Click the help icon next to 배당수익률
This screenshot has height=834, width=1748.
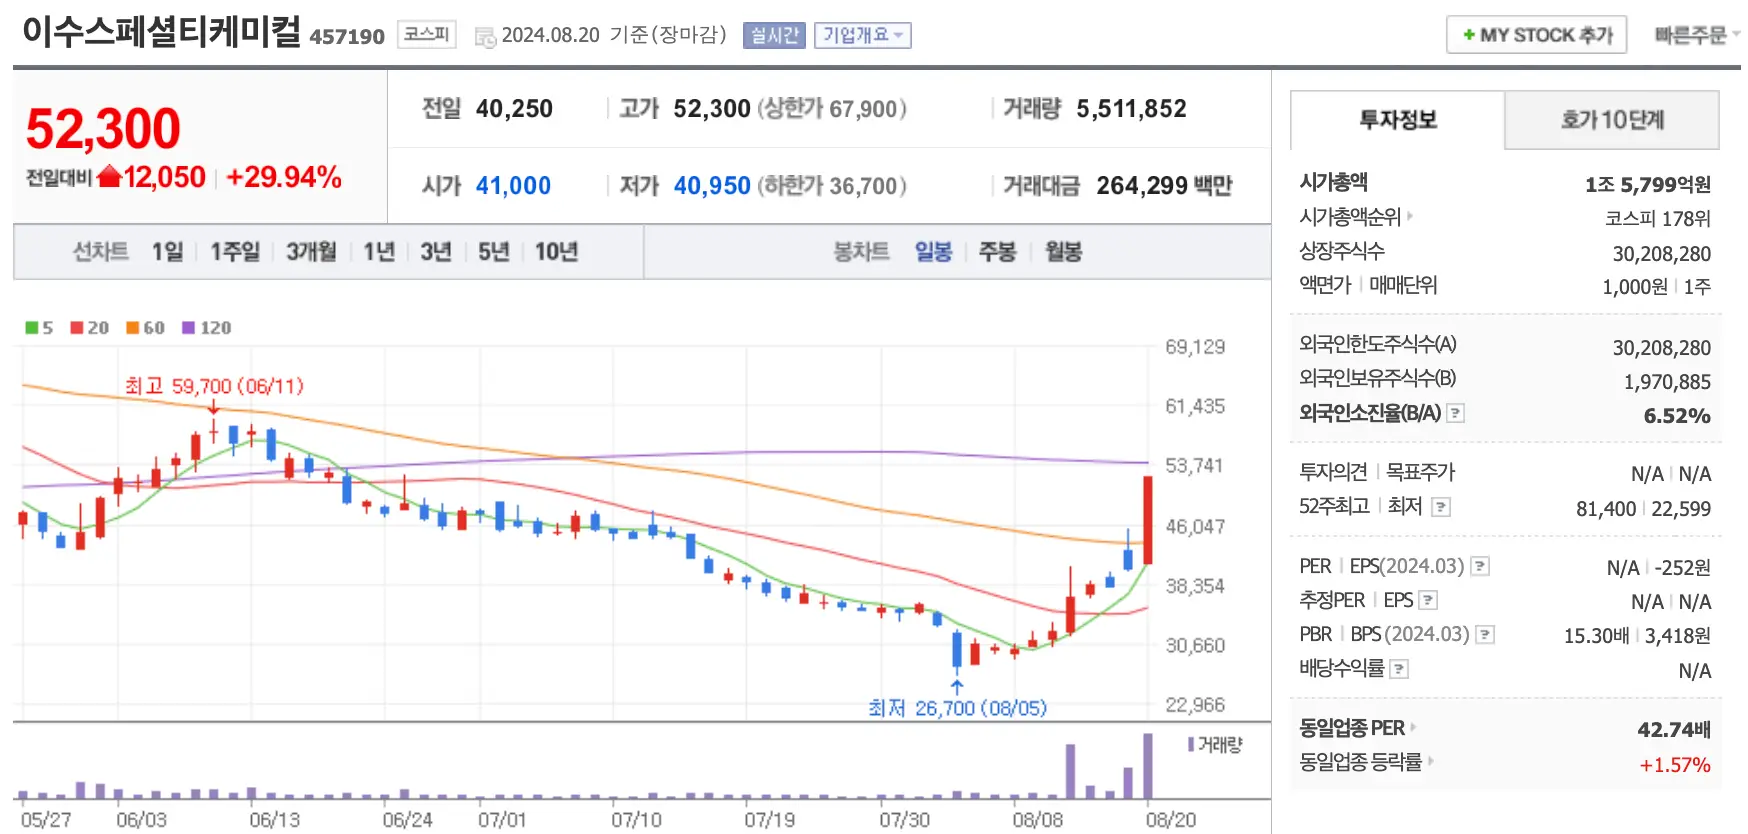[x=1399, y=669]
